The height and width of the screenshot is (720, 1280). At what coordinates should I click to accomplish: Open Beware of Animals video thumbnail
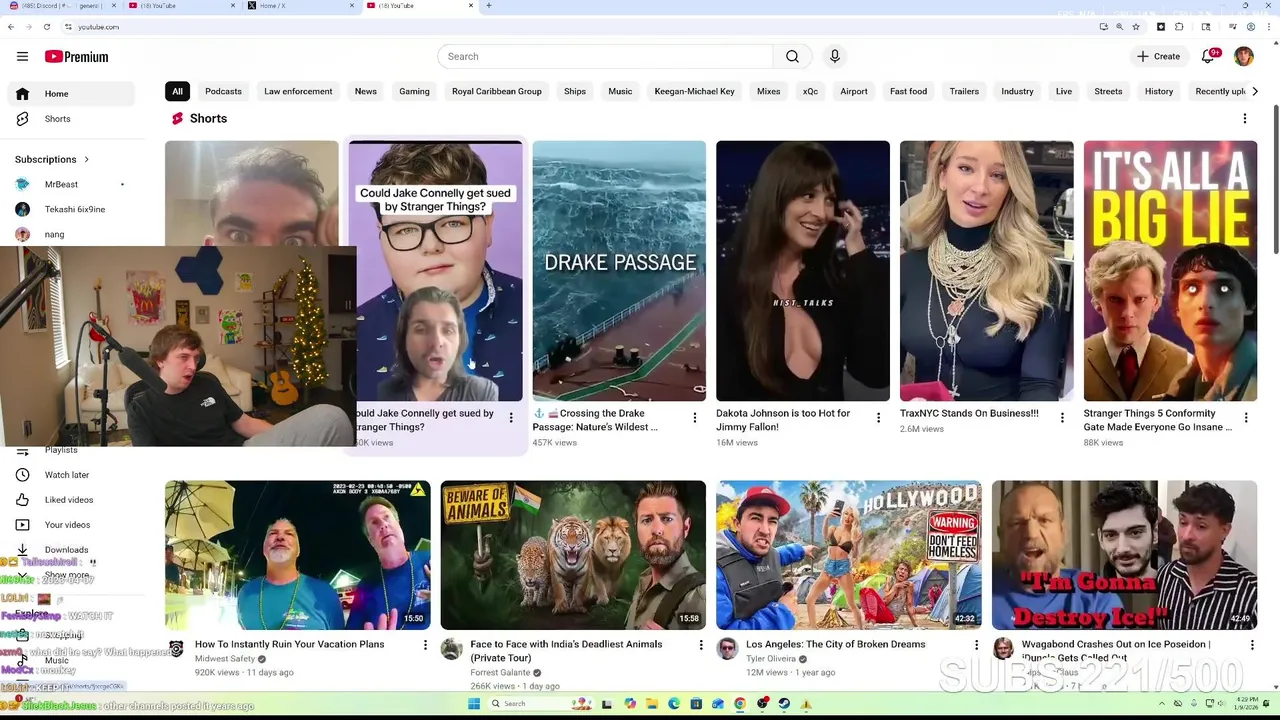coord(573,555)
